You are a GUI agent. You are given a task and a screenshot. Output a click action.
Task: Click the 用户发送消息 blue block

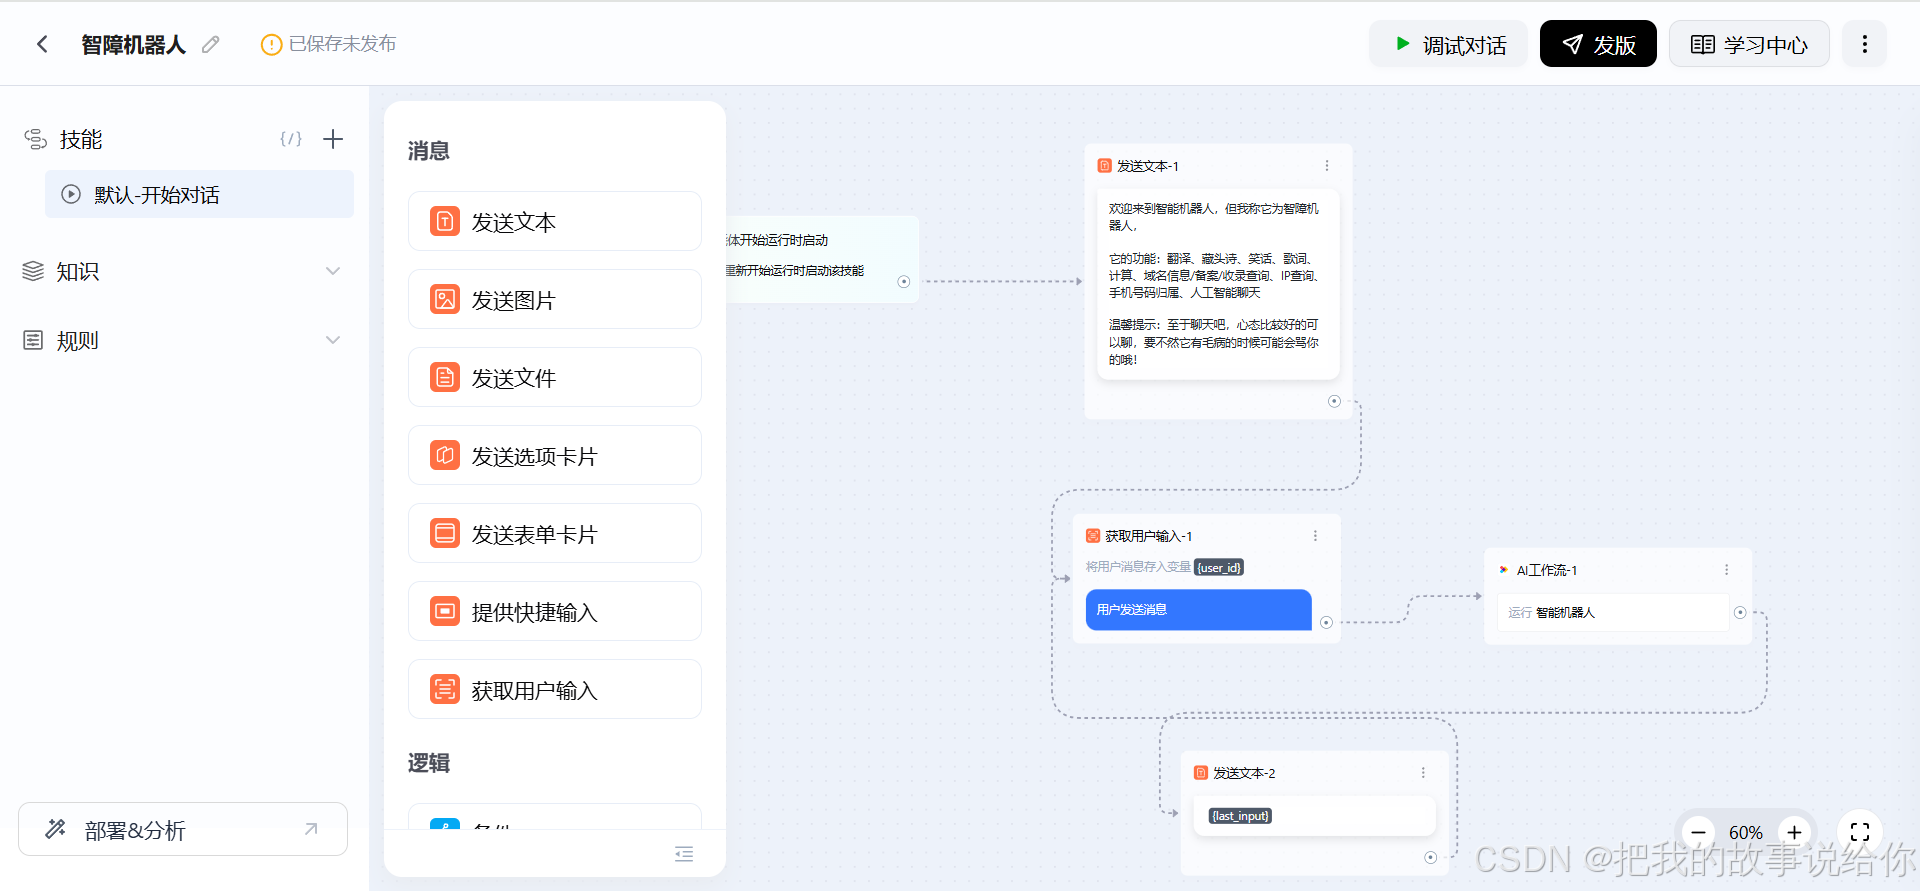point(1198,610)
